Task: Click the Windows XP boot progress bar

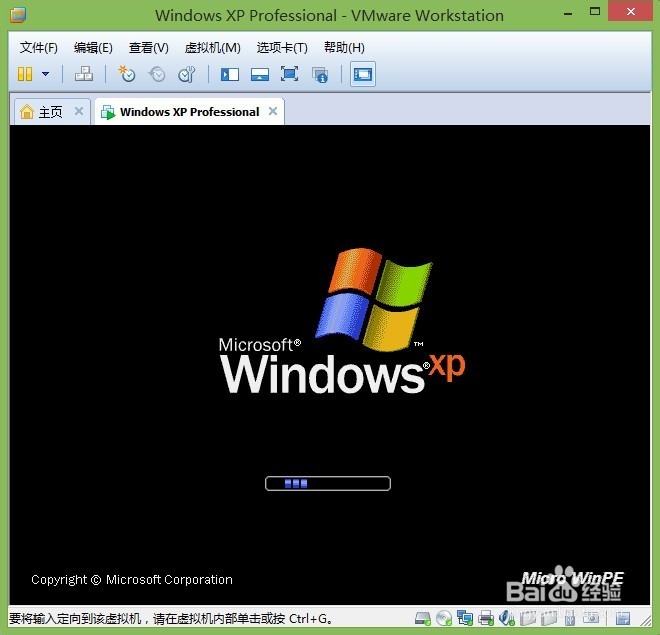Action: pyautogui.click(x=328, y=484)
